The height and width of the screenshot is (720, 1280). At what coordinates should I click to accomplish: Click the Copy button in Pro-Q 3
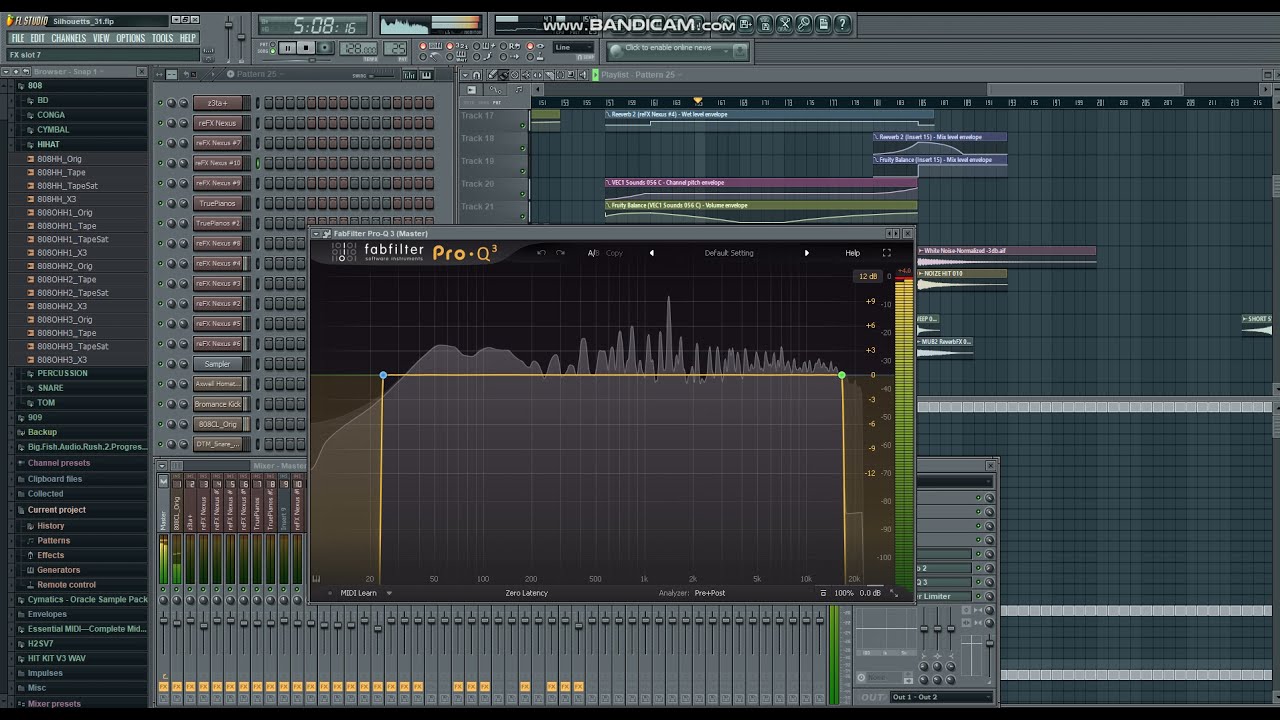click(614, 253)
